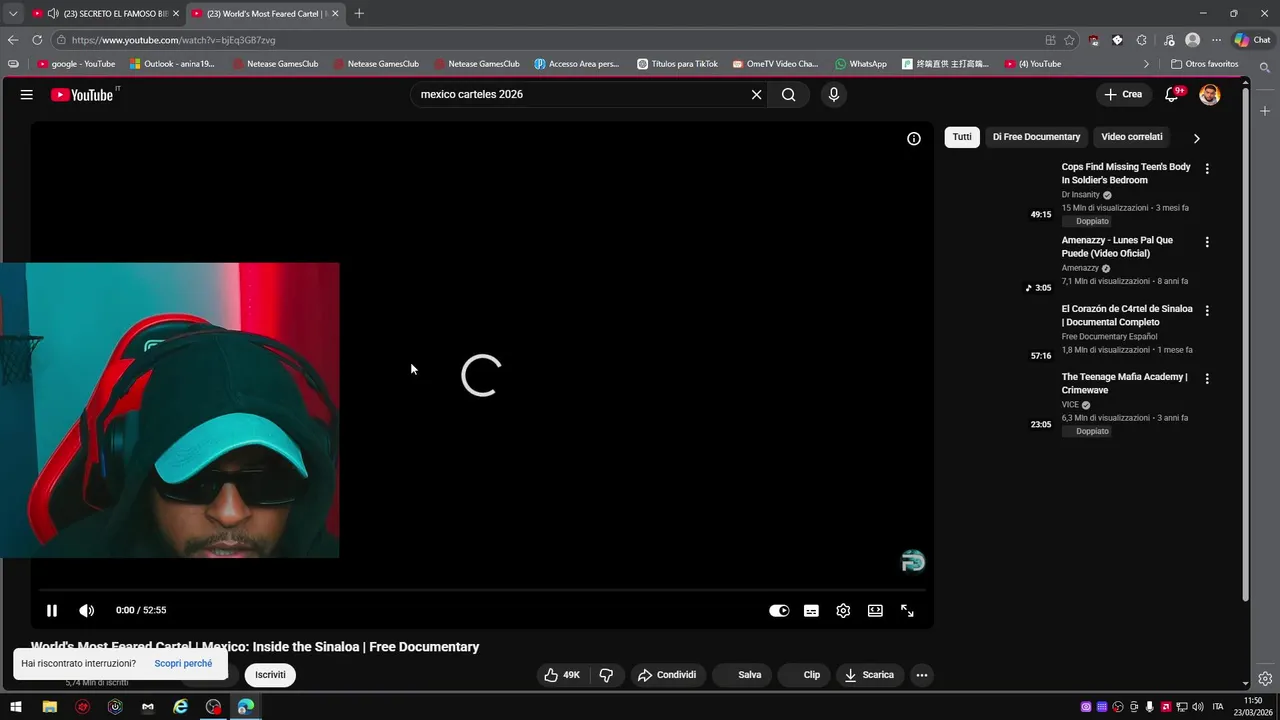Viewport: 1280px width, 720px height.
Task: Go to the YouTube home logo
Action: (x=82, y=95)
